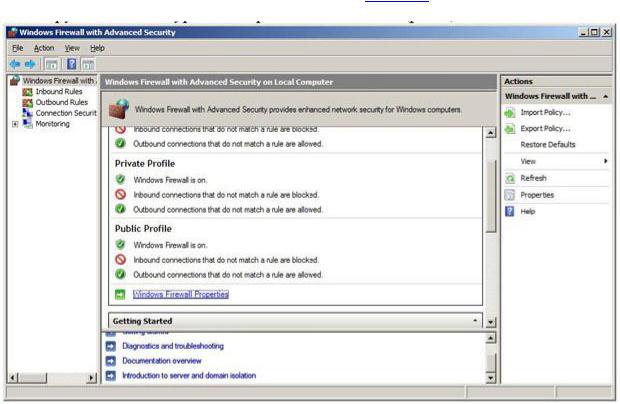Click the Public Profile heading
Screen dimensions: 620x404
(x=143, y=229)
